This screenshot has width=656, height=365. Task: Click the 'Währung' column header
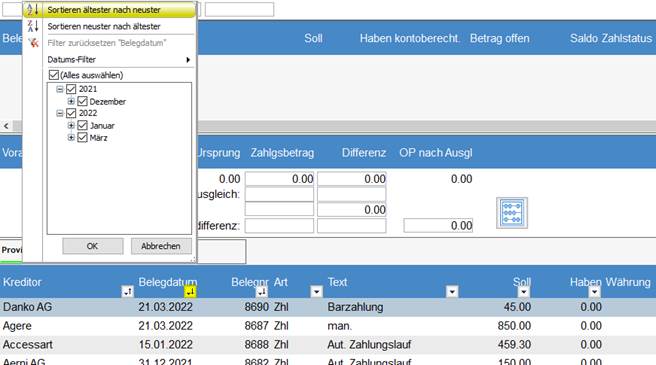(x=628, y=282)
